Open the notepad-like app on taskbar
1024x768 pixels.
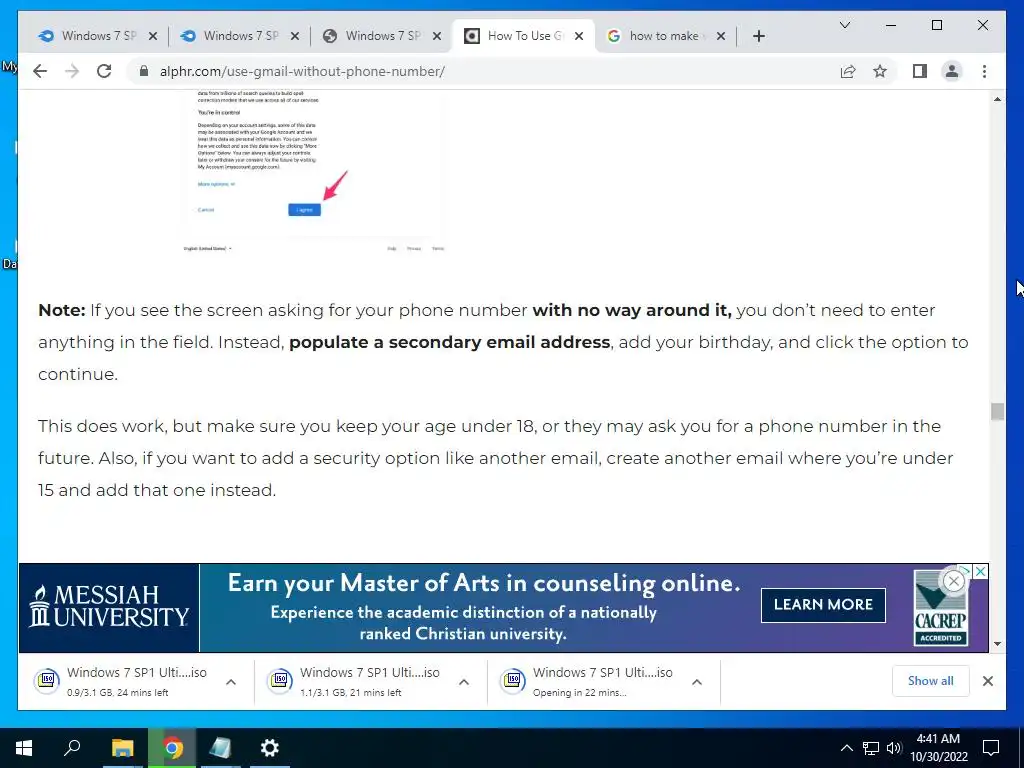tap(220, 748)
